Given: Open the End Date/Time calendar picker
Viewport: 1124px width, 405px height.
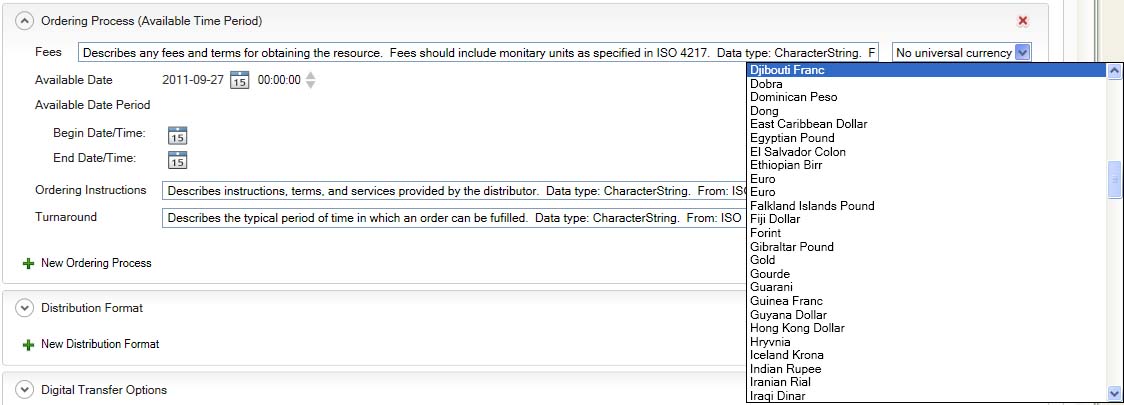Looking at the screenshot, I should coord(177,159).
